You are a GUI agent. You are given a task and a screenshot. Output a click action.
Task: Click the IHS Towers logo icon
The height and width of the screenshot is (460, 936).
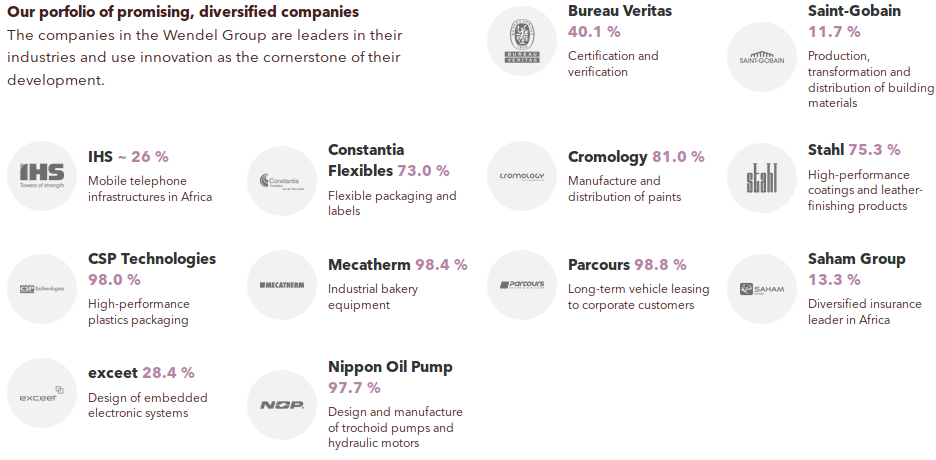point(41,176)
